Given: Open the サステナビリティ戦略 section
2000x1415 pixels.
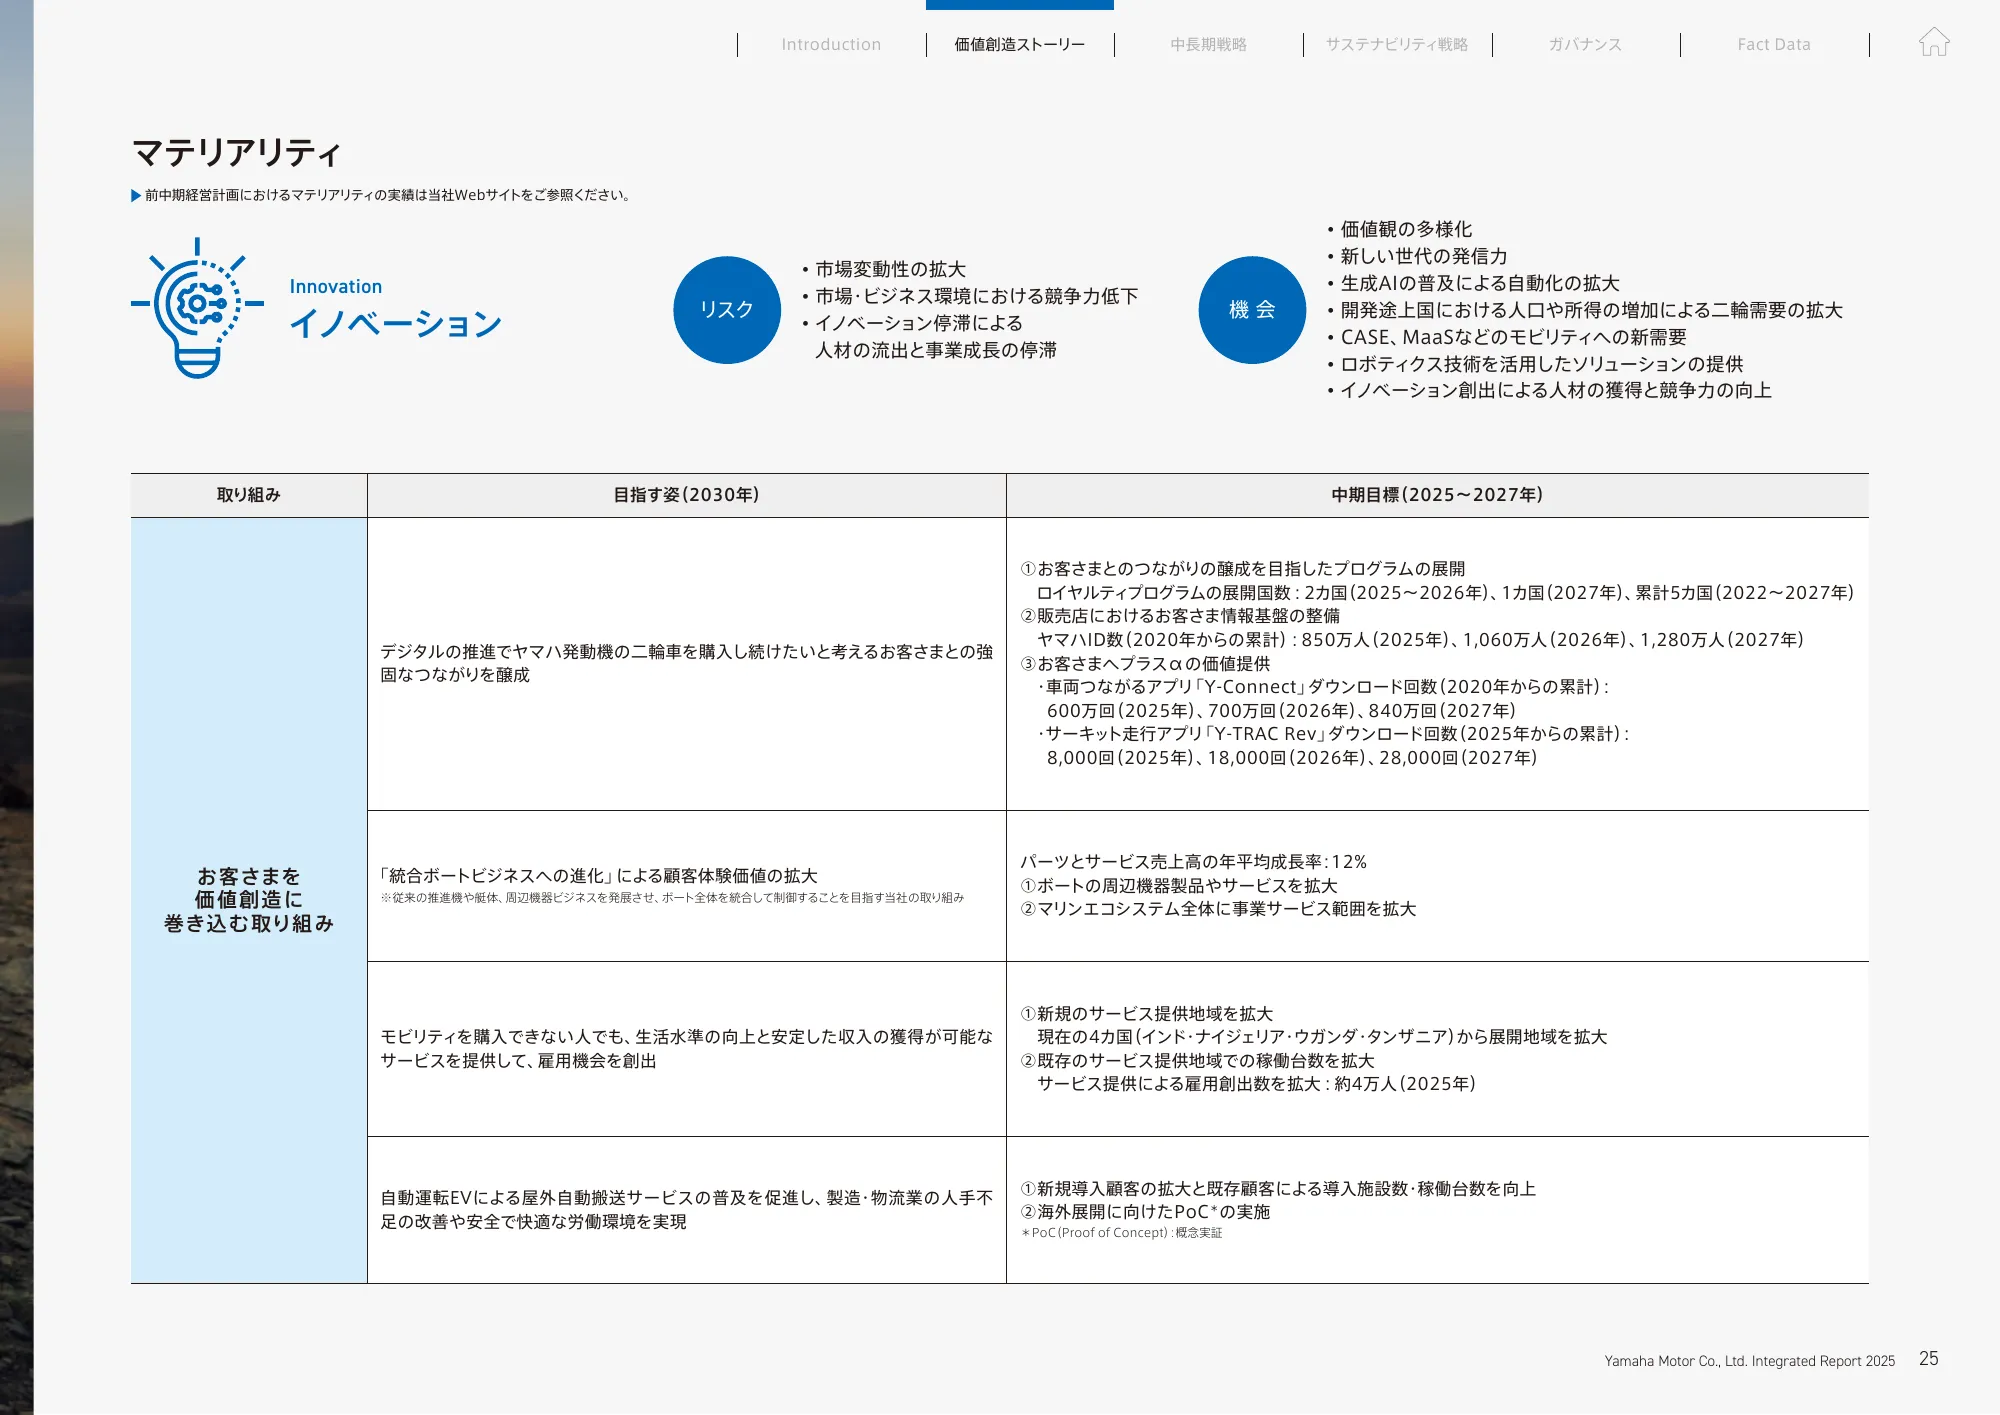Looking at the screenshot, I should click(1396, 44).
